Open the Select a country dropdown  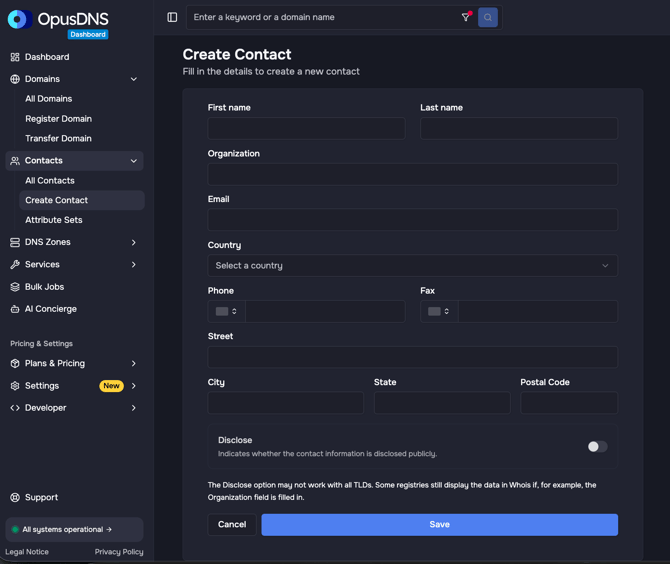pyautogui.click(x=412, y=265)
